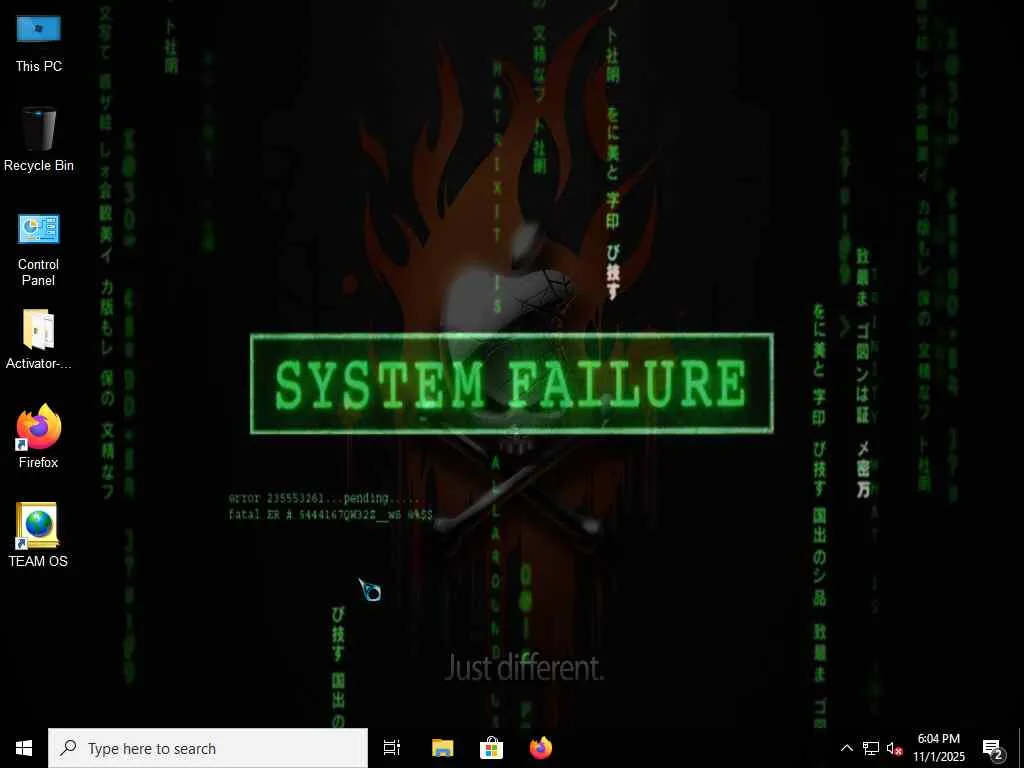The image size is (1024, 768).
Task: Launch Firefox from the taskbar
Action: (541, 748)
